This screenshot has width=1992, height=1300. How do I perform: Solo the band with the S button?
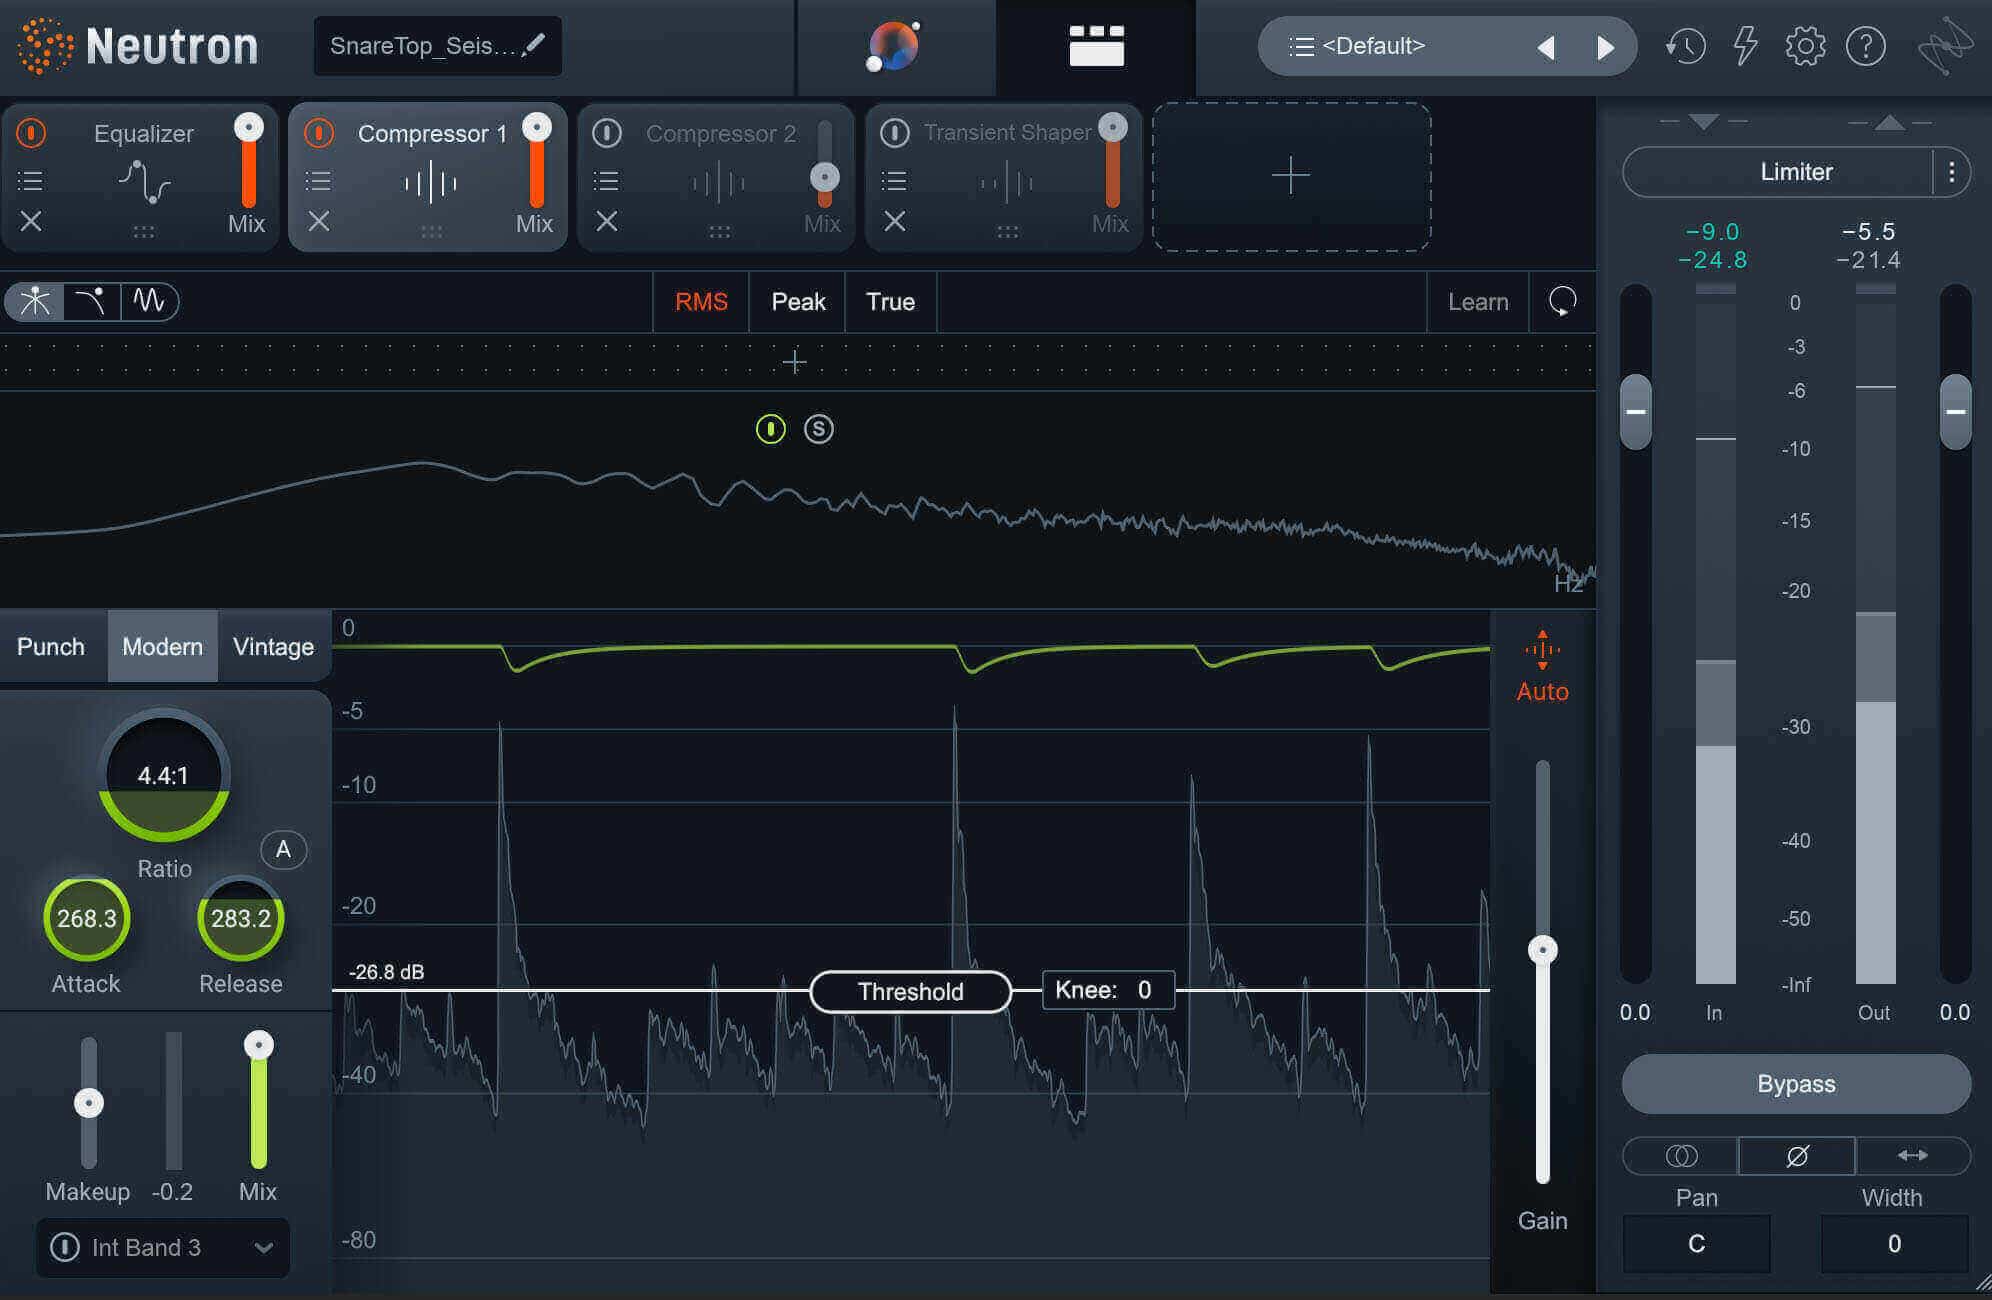(818, 429)
